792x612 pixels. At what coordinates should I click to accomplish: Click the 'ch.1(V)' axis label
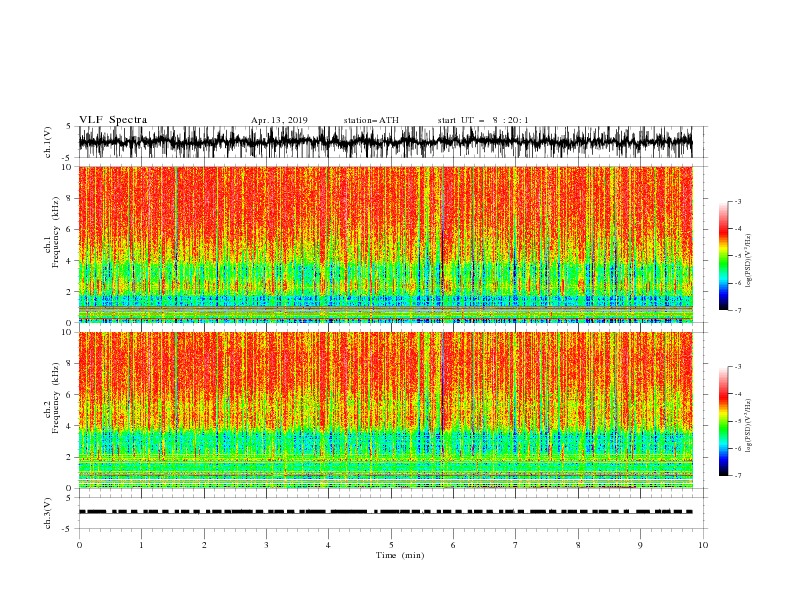click(x=48, y=142)
